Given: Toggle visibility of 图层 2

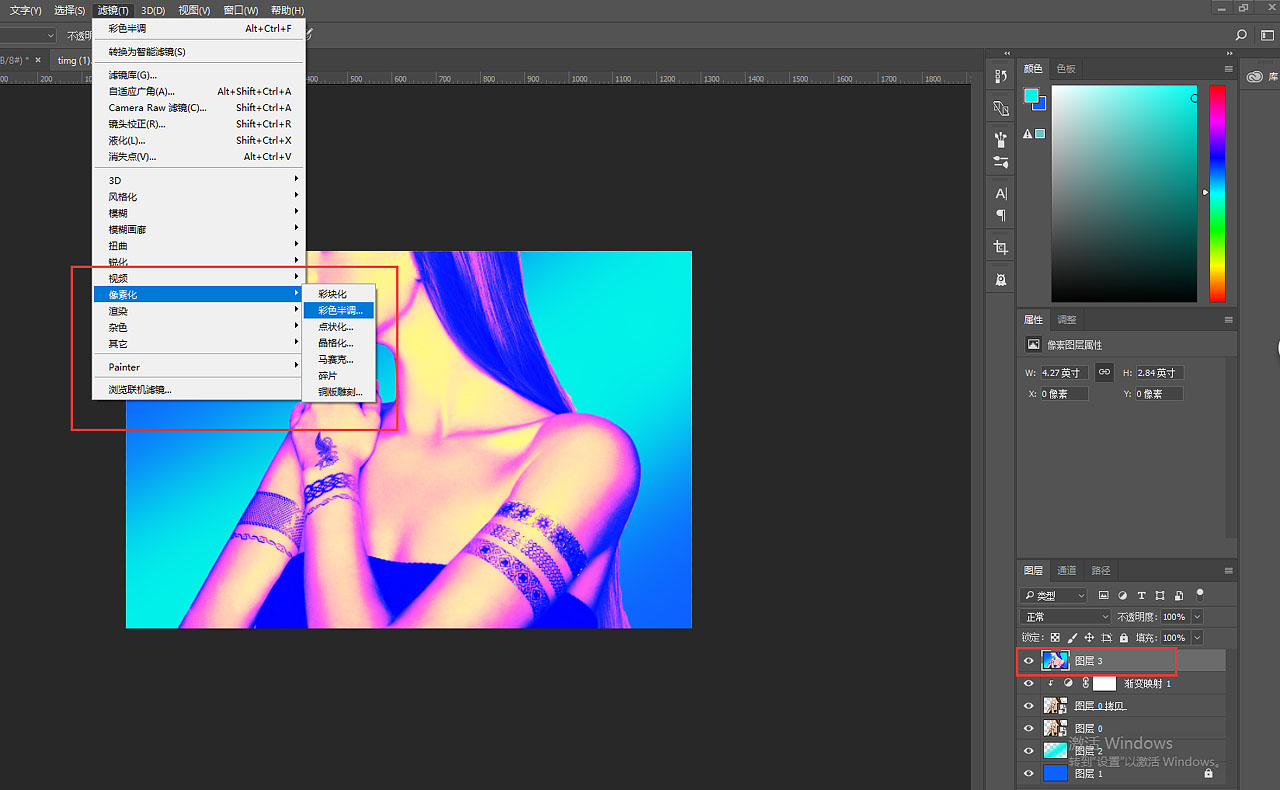Looking at the screenshot, I should [1029, 750].
